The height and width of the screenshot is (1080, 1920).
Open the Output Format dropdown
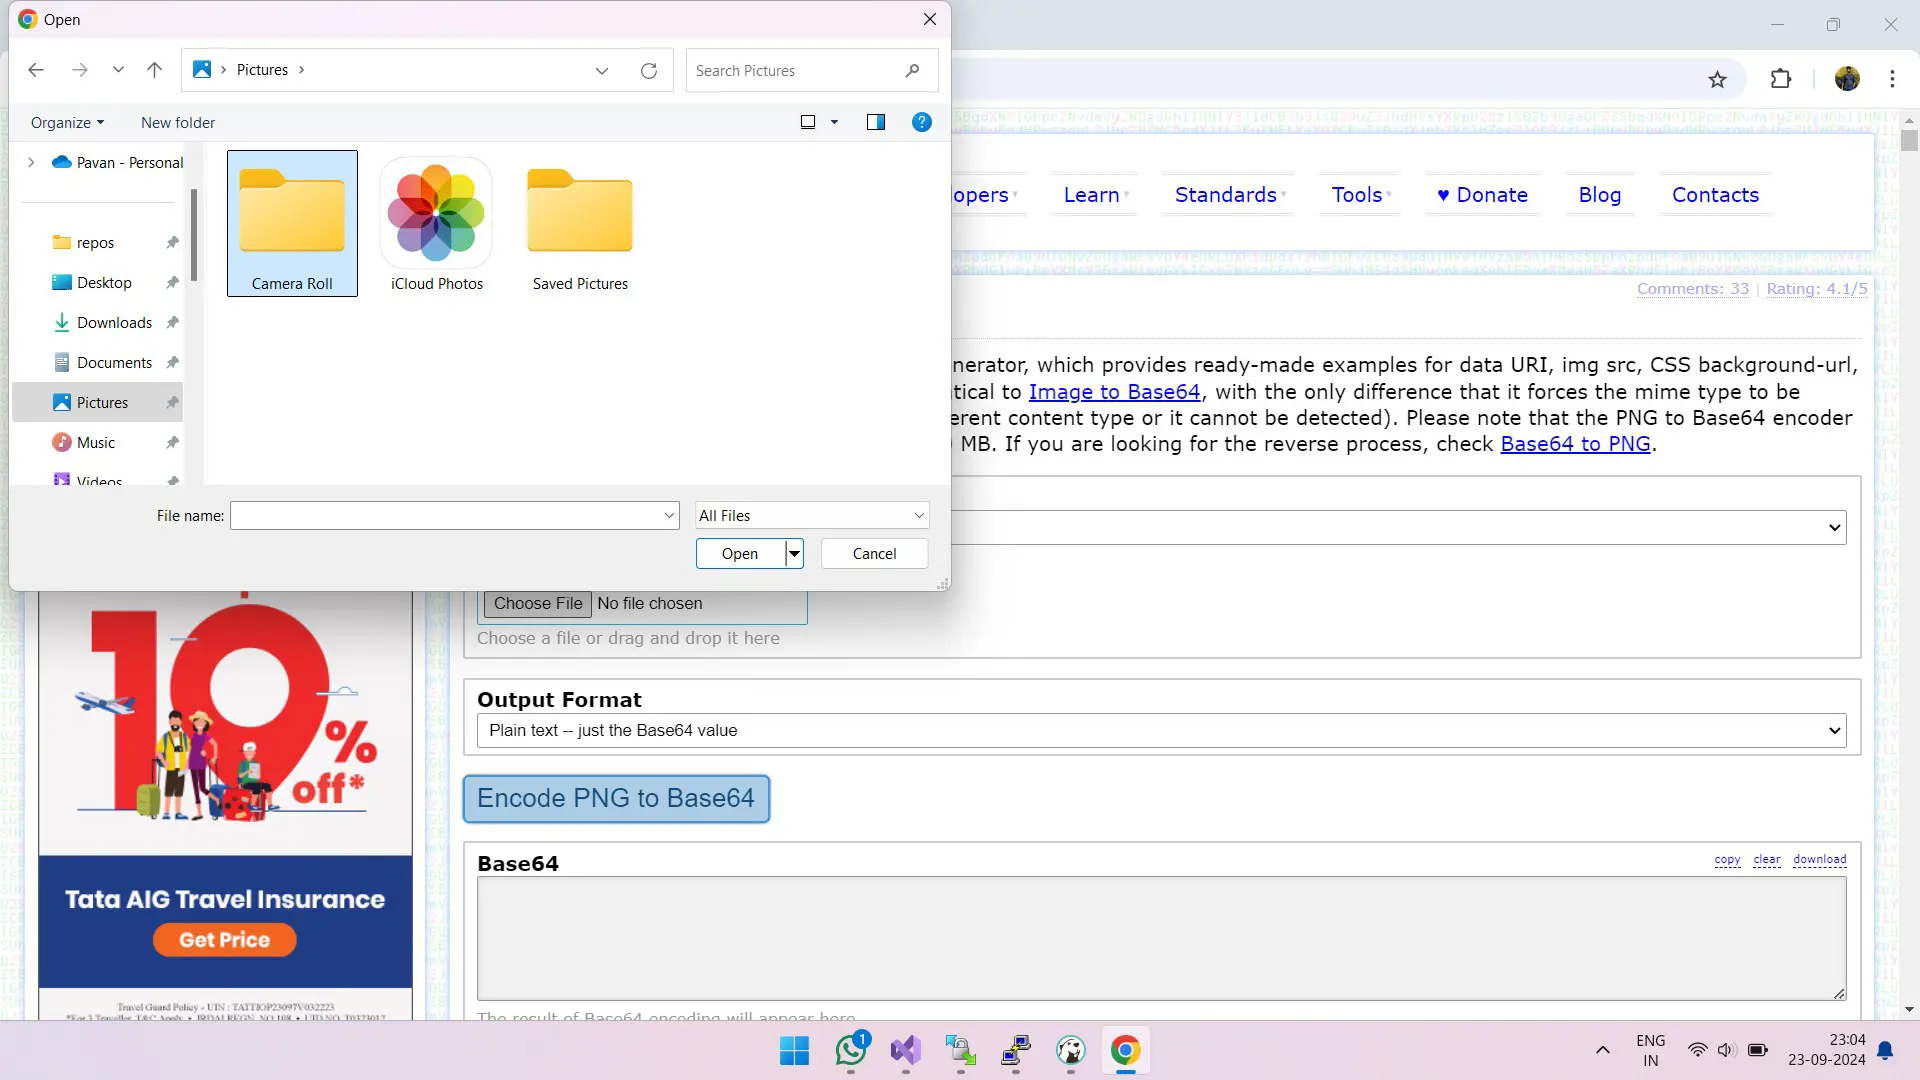tap(1161, 731)
